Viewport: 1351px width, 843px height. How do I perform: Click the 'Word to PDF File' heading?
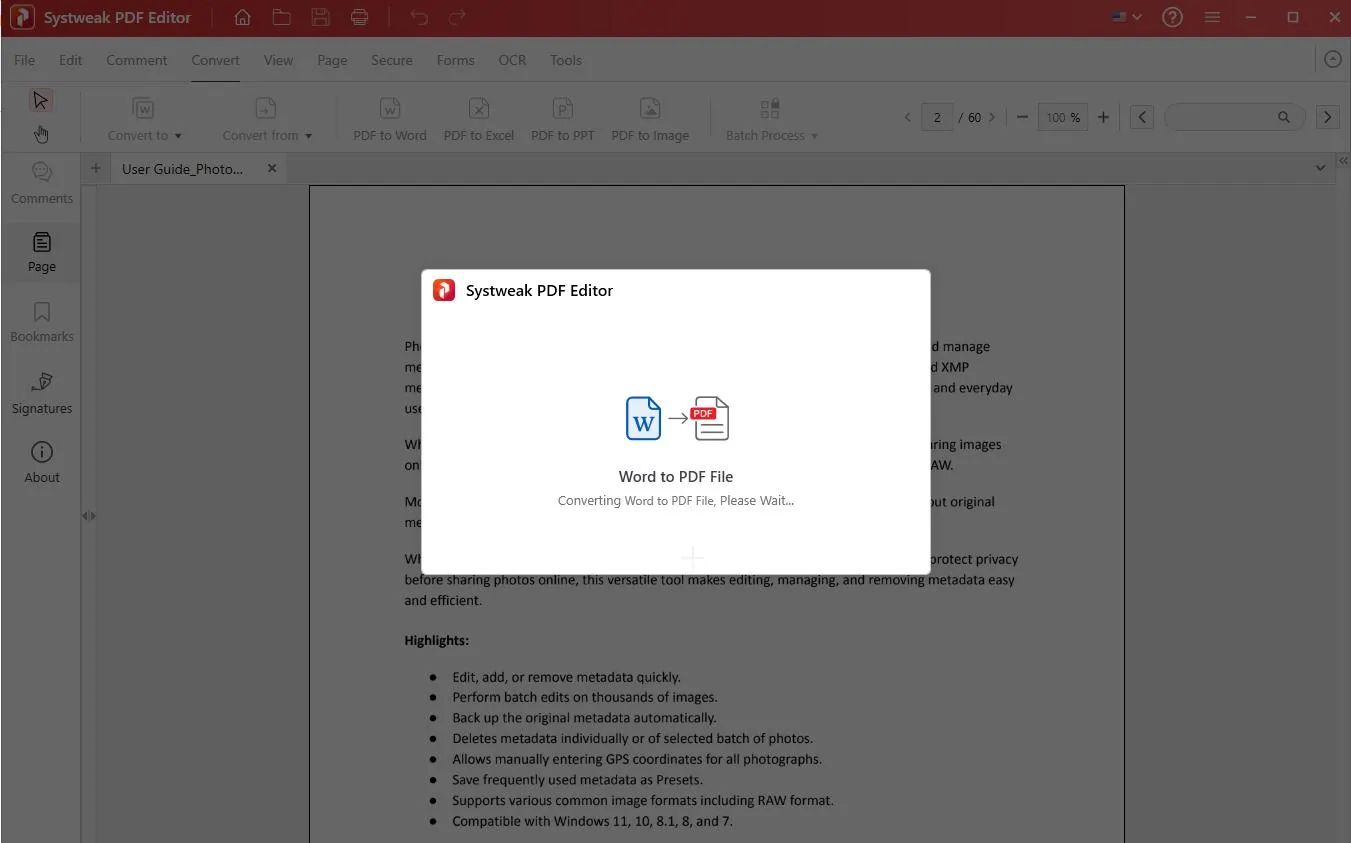pyautogui.click(x=676, y=477)
